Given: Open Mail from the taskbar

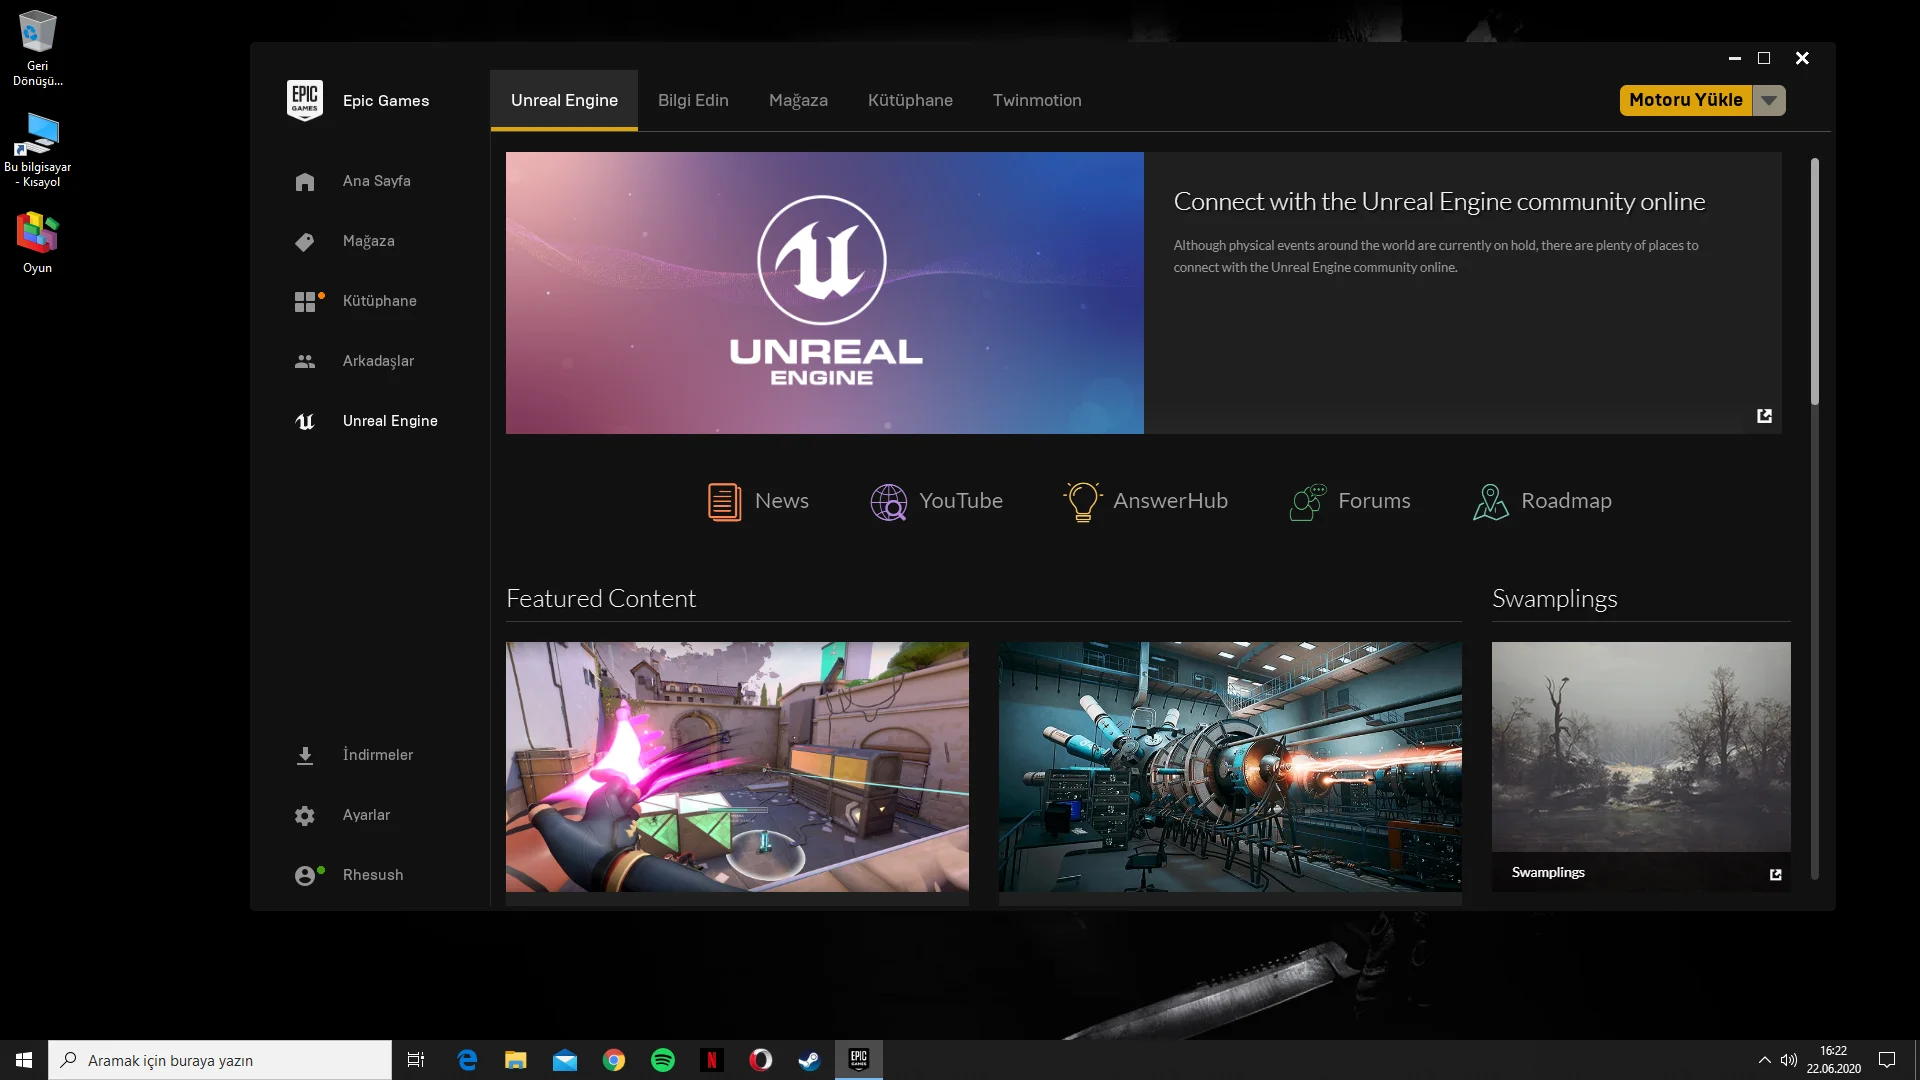Looking at the screenshot, I should point(565,1060).
